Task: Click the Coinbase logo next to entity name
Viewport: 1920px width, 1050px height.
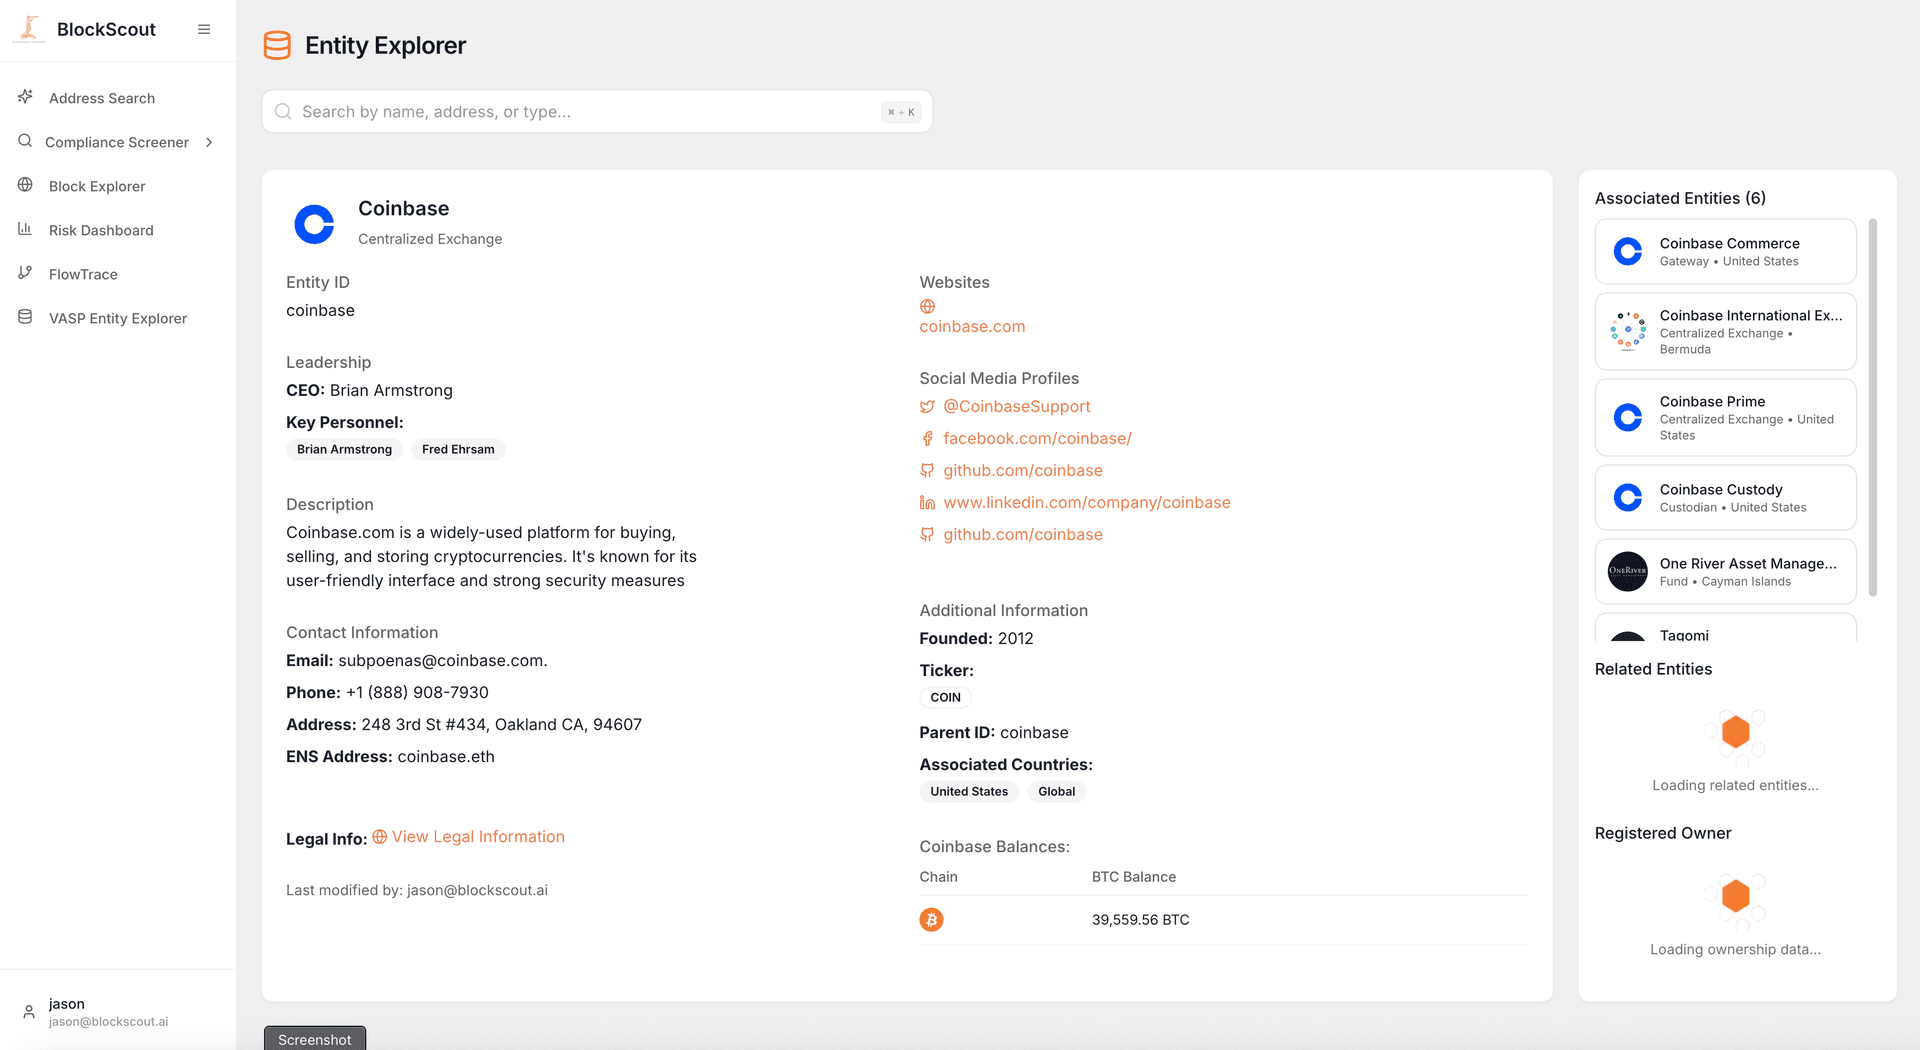Action: (x=314, y=224)
